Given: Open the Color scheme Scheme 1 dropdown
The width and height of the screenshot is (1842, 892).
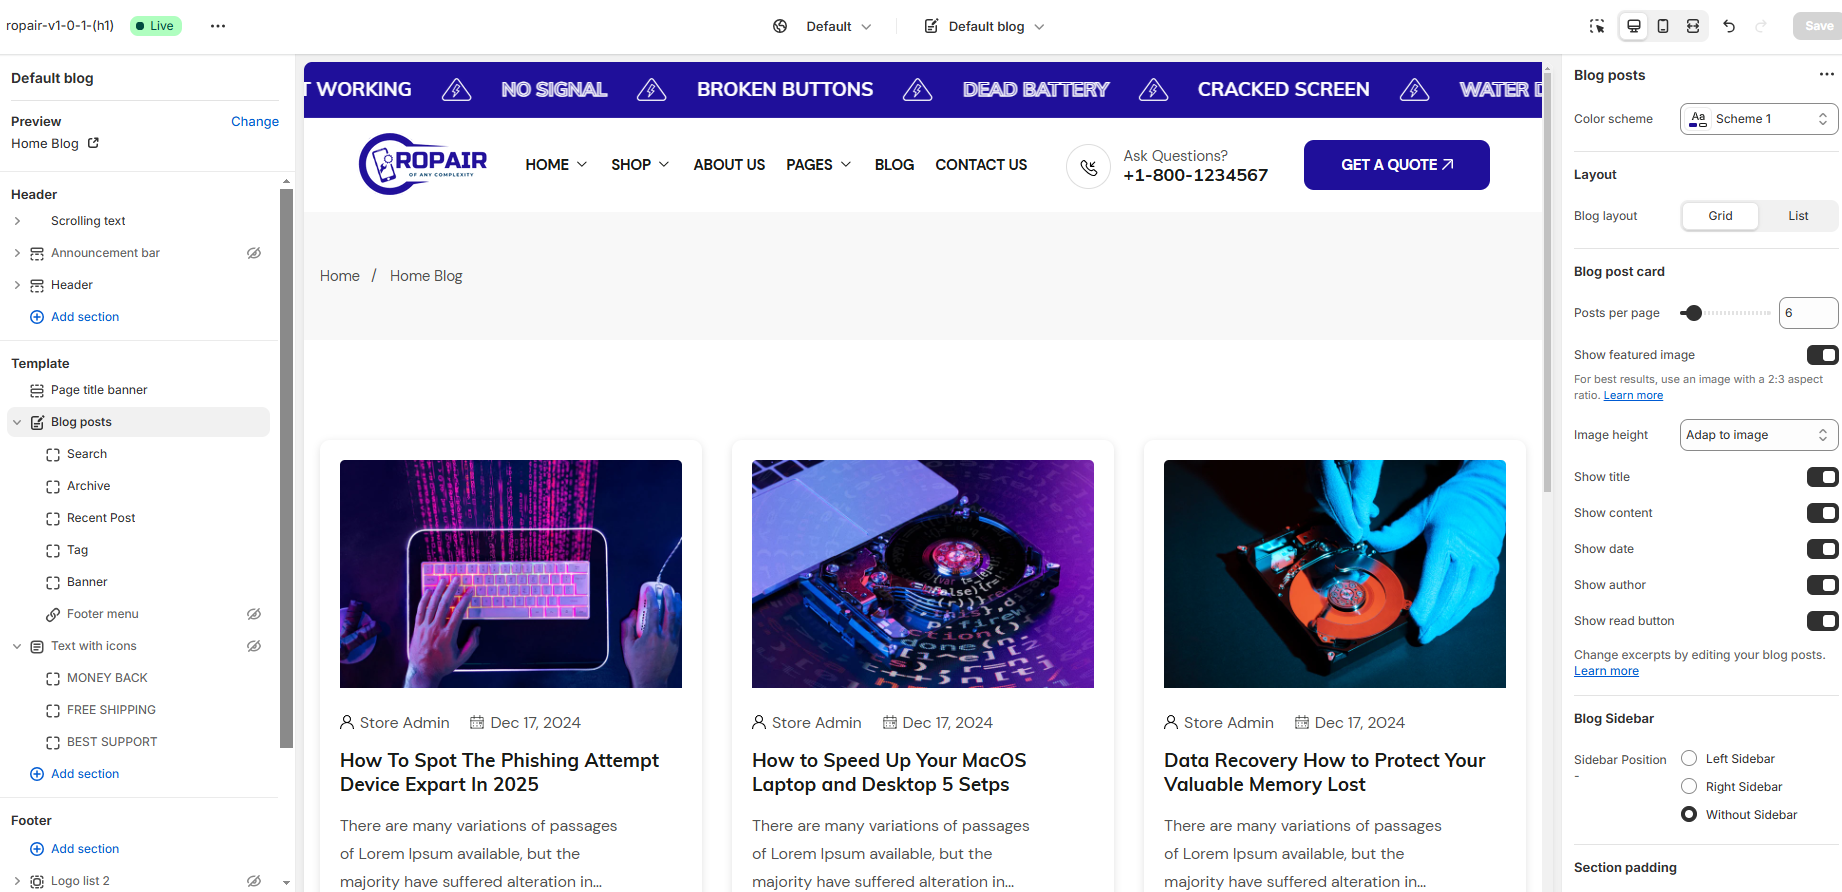Looking at the screenshot, I should pyautogui.click(x=1759, y=119).
